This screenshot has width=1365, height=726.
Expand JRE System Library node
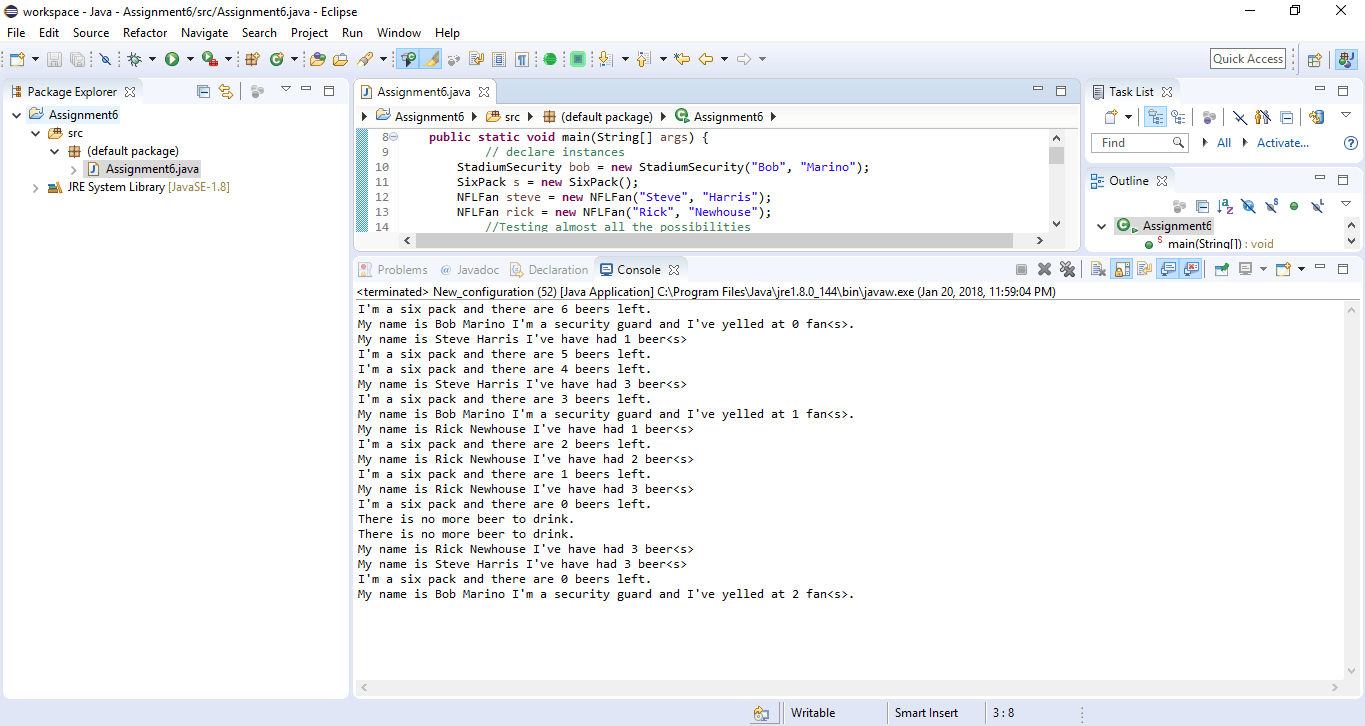[x=36, y=187]
